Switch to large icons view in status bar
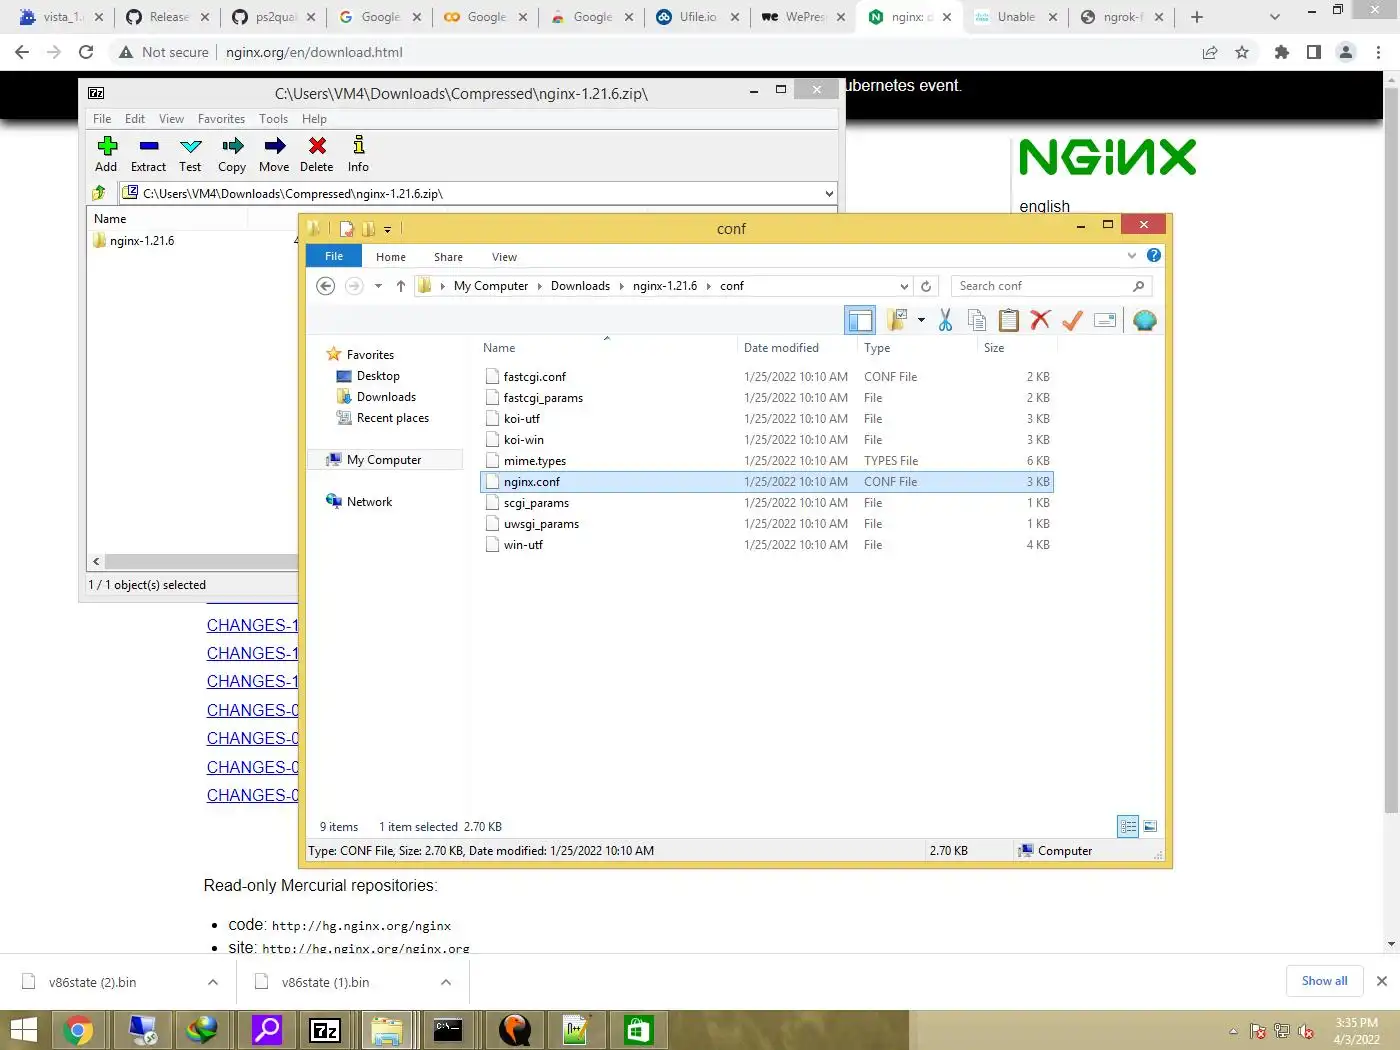 point(1150,826)
